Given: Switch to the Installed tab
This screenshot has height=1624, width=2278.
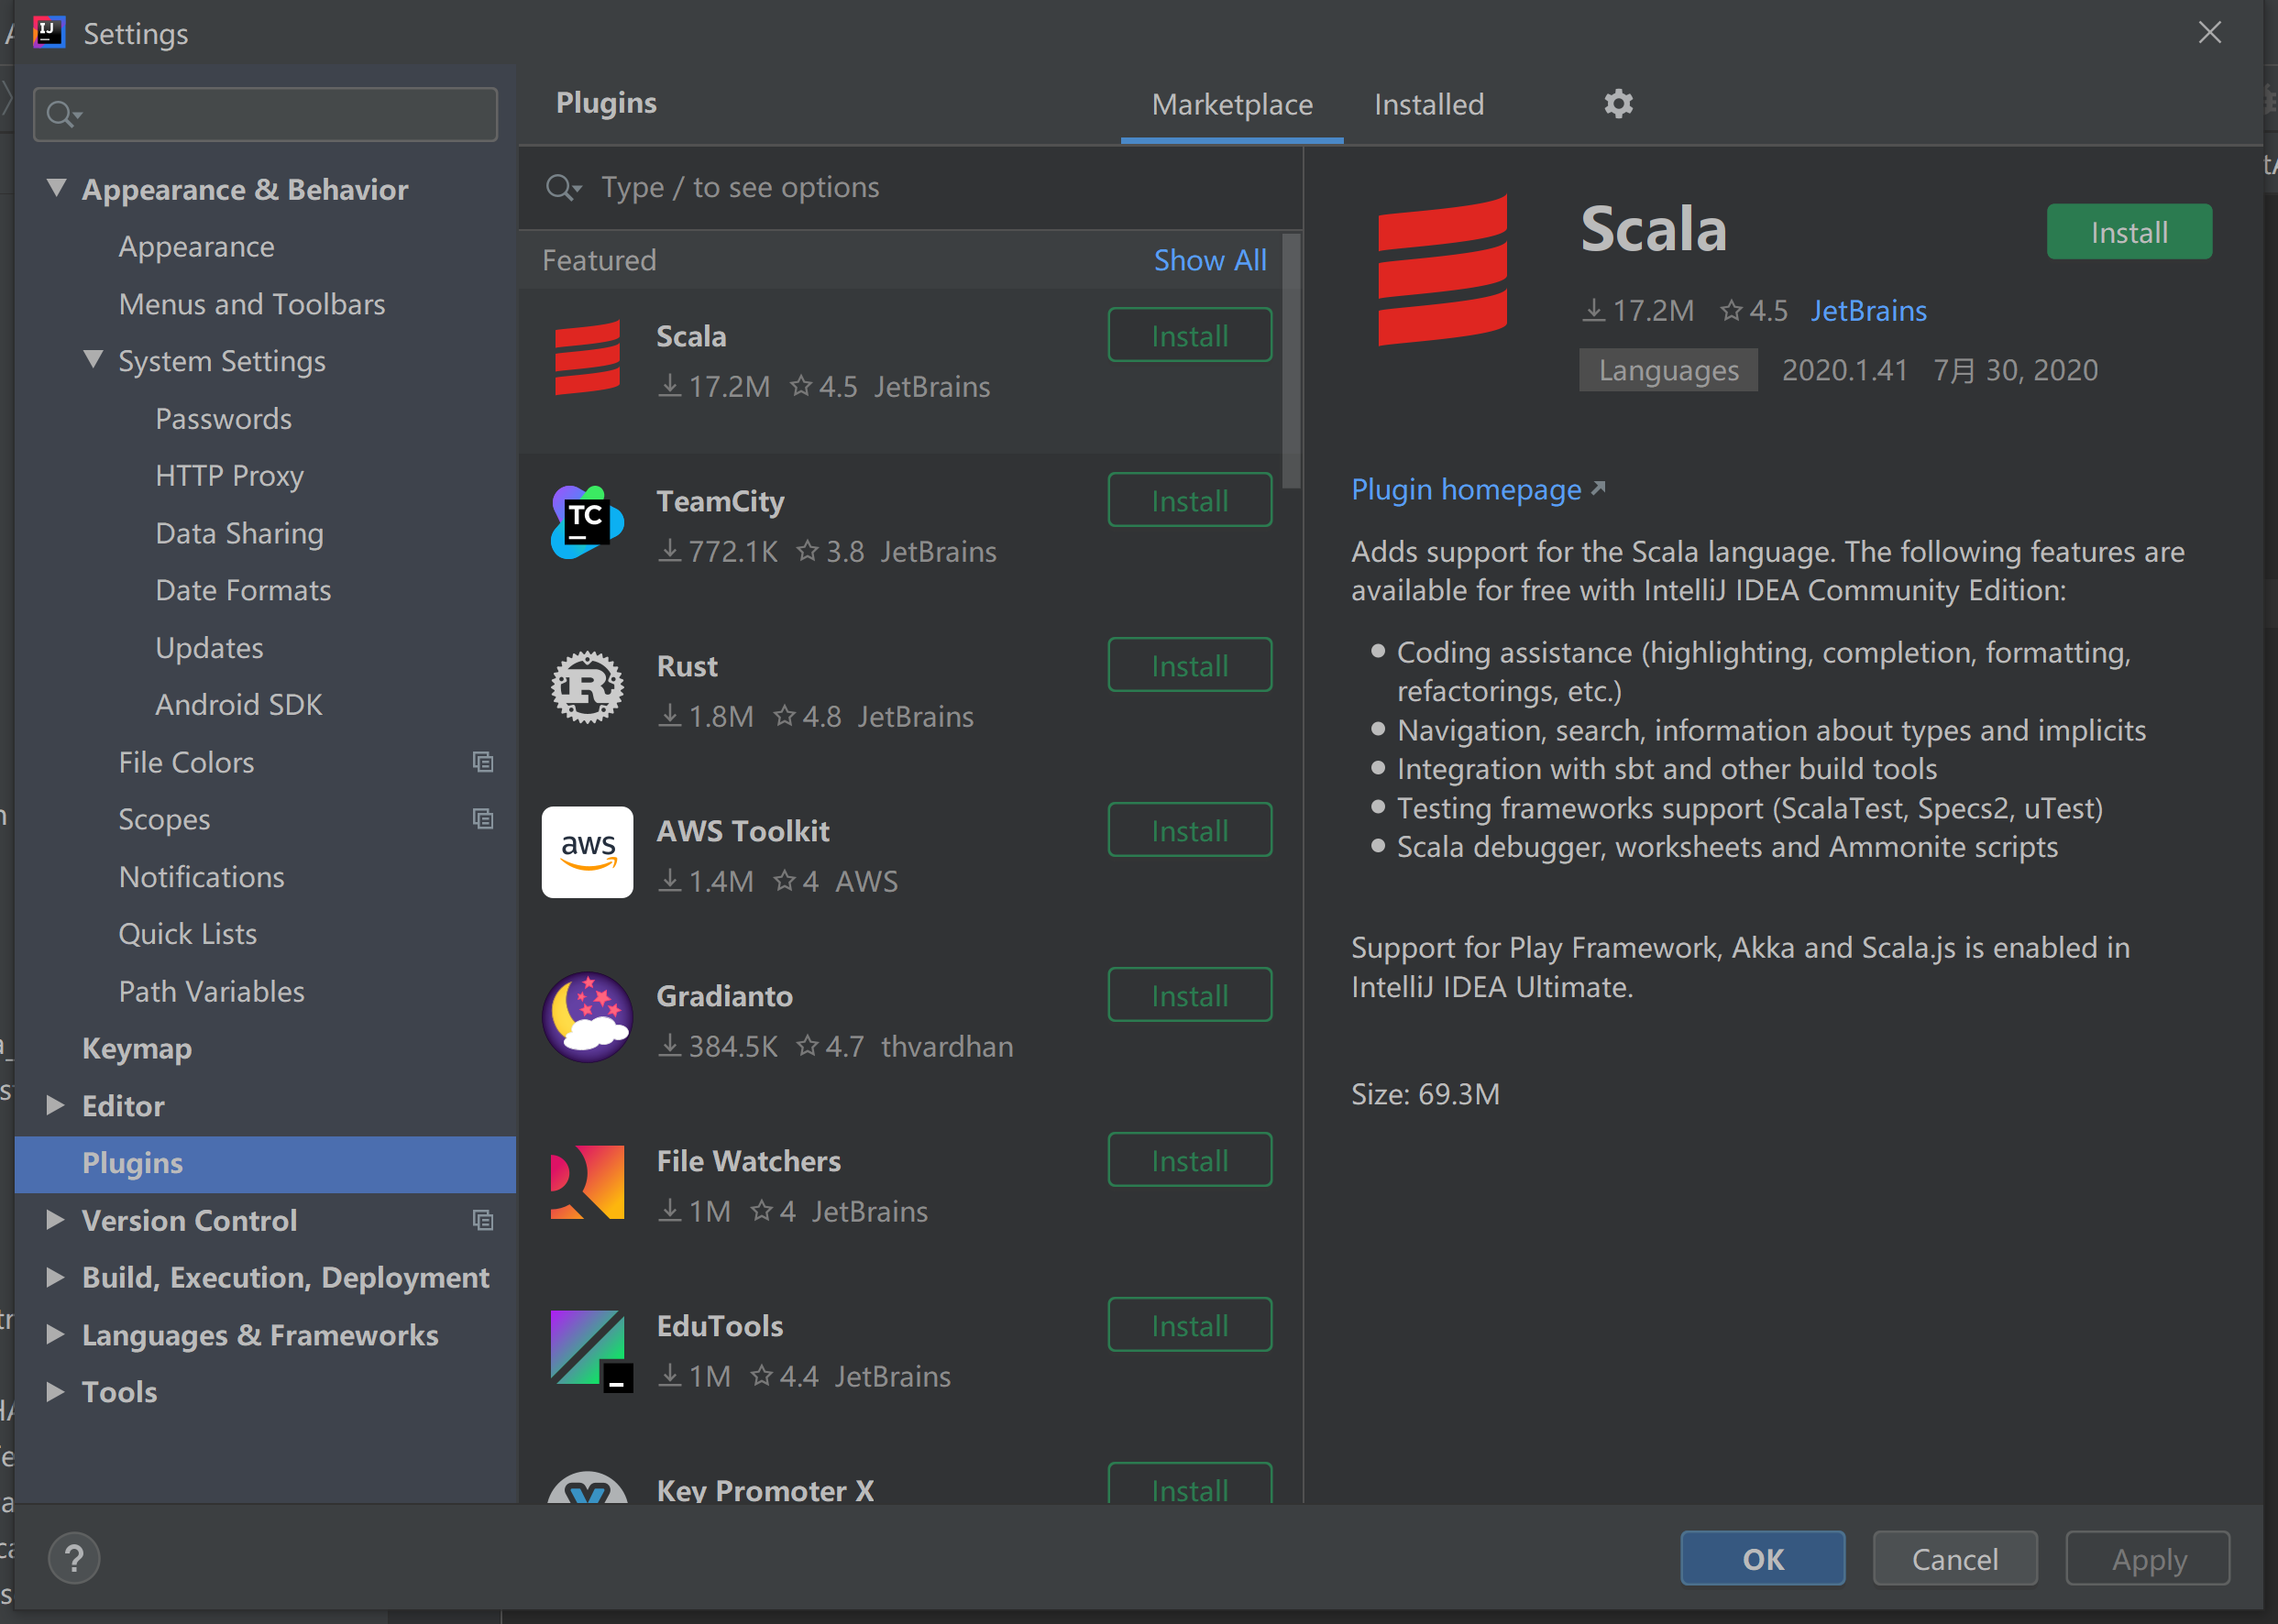Looking at the screenshot, I should (1428, 104).
